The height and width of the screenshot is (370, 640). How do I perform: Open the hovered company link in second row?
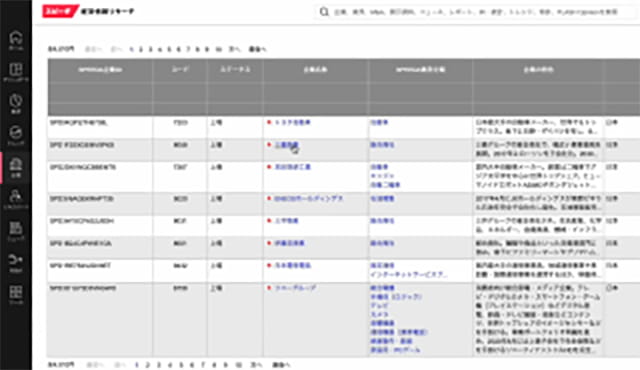click(286, 145)
